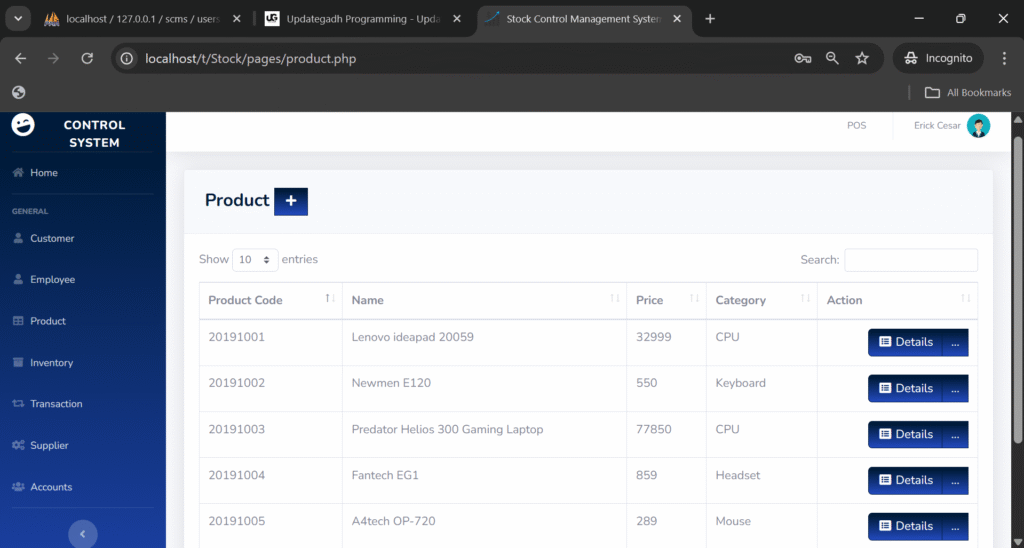This screenshot has width=1024, height=548.
Task: Click the Transaction arrows icon
Action: pyautogui.click(x=18, y=404)
